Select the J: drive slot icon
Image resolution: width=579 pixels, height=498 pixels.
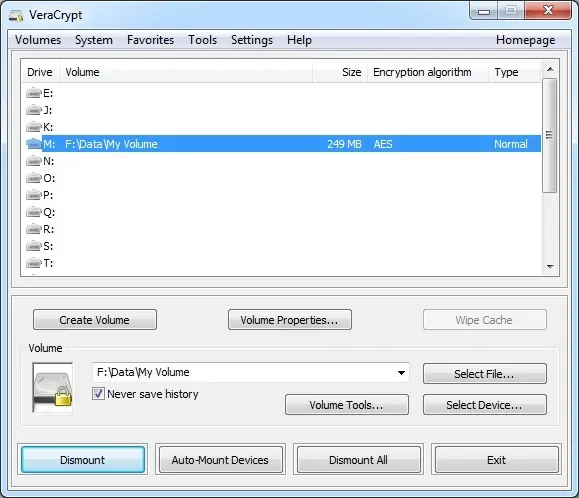(x=34, y=110)
